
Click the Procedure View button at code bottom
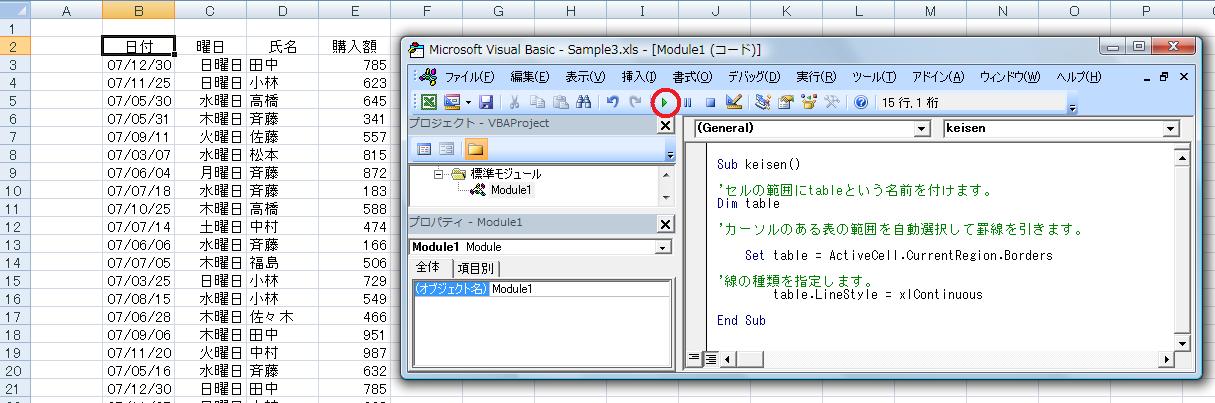(x=695, y=358)
